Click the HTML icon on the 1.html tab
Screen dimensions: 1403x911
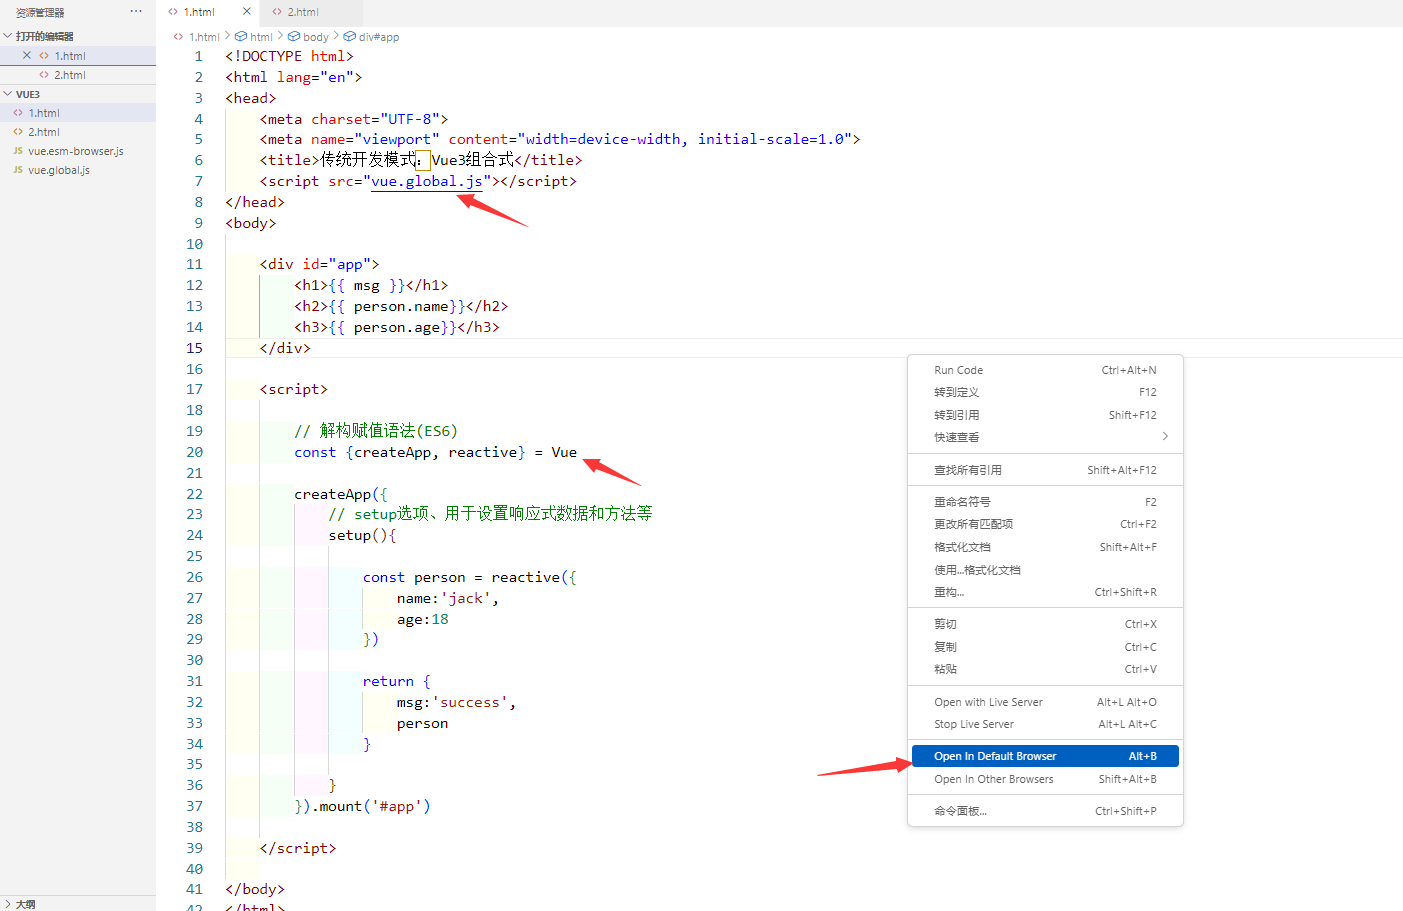click(x=173, y=12)
